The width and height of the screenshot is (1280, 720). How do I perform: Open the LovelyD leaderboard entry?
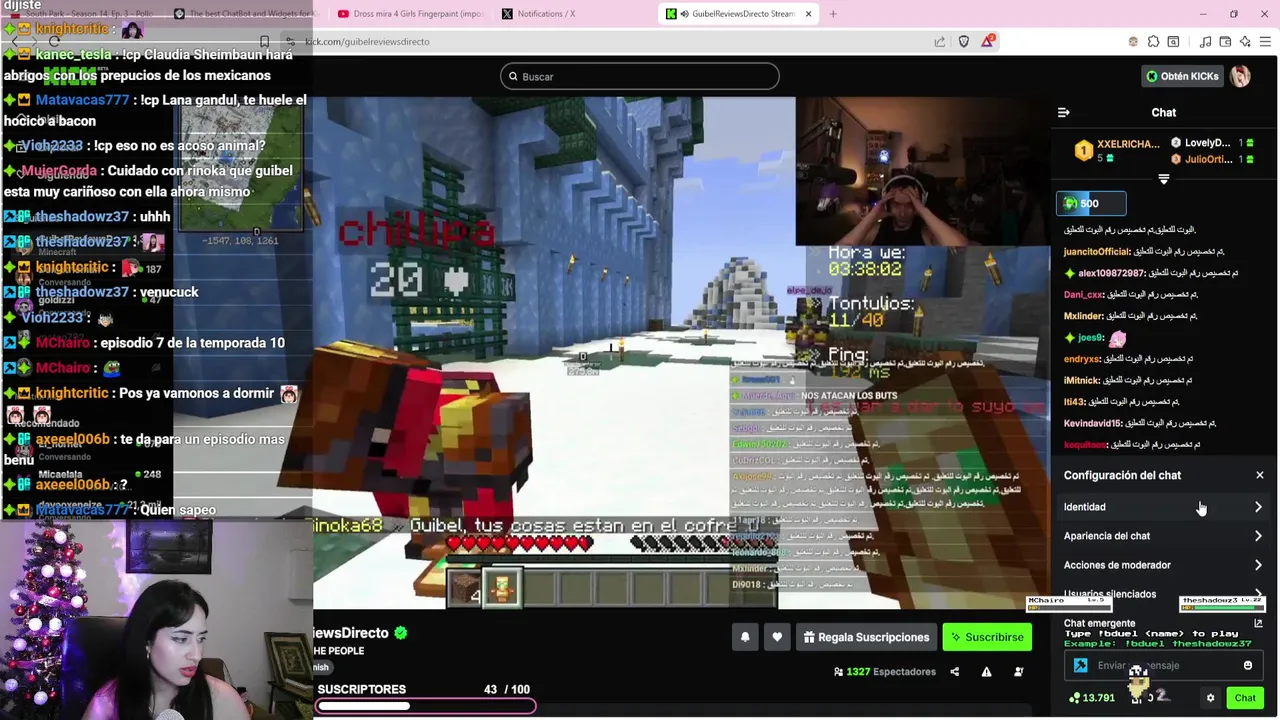1212,143
